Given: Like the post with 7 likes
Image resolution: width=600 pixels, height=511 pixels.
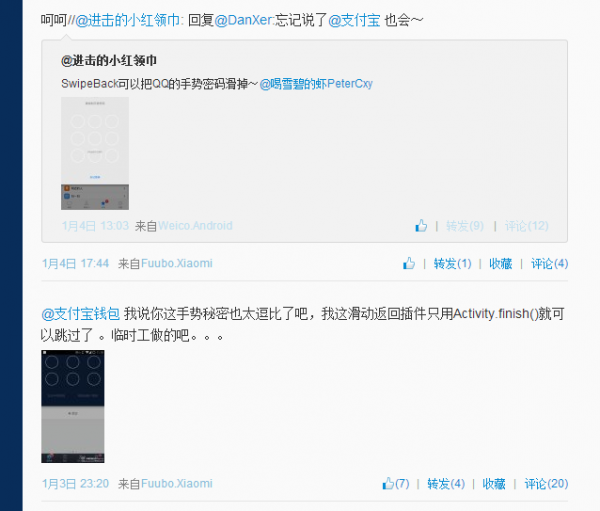Looking at the screenshot, I should tap(396, 483).
